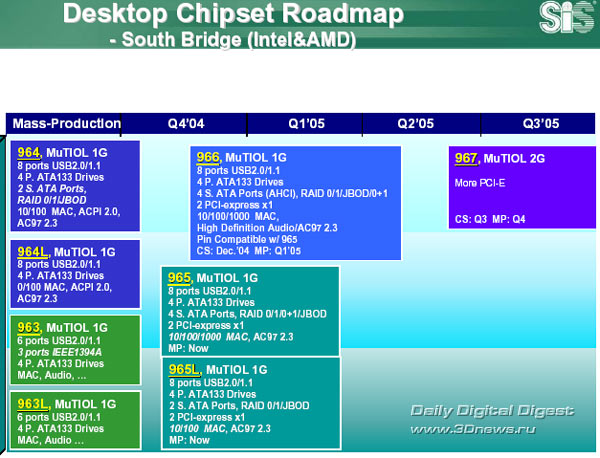The image size is (600, 458).
Task: Click the yellow '964' chipset name
Action: tap(28, 153)
